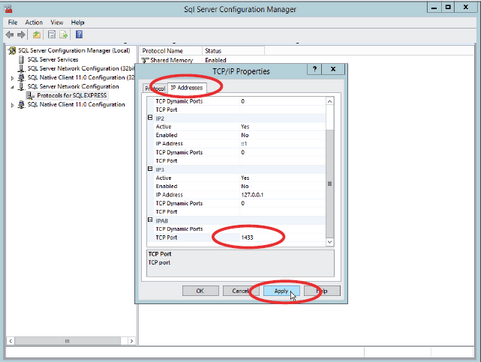Expand SQL Native Client 11.0 Configuration (32bit) node
Screen dimensions: 481x362
tap(12, 78)
